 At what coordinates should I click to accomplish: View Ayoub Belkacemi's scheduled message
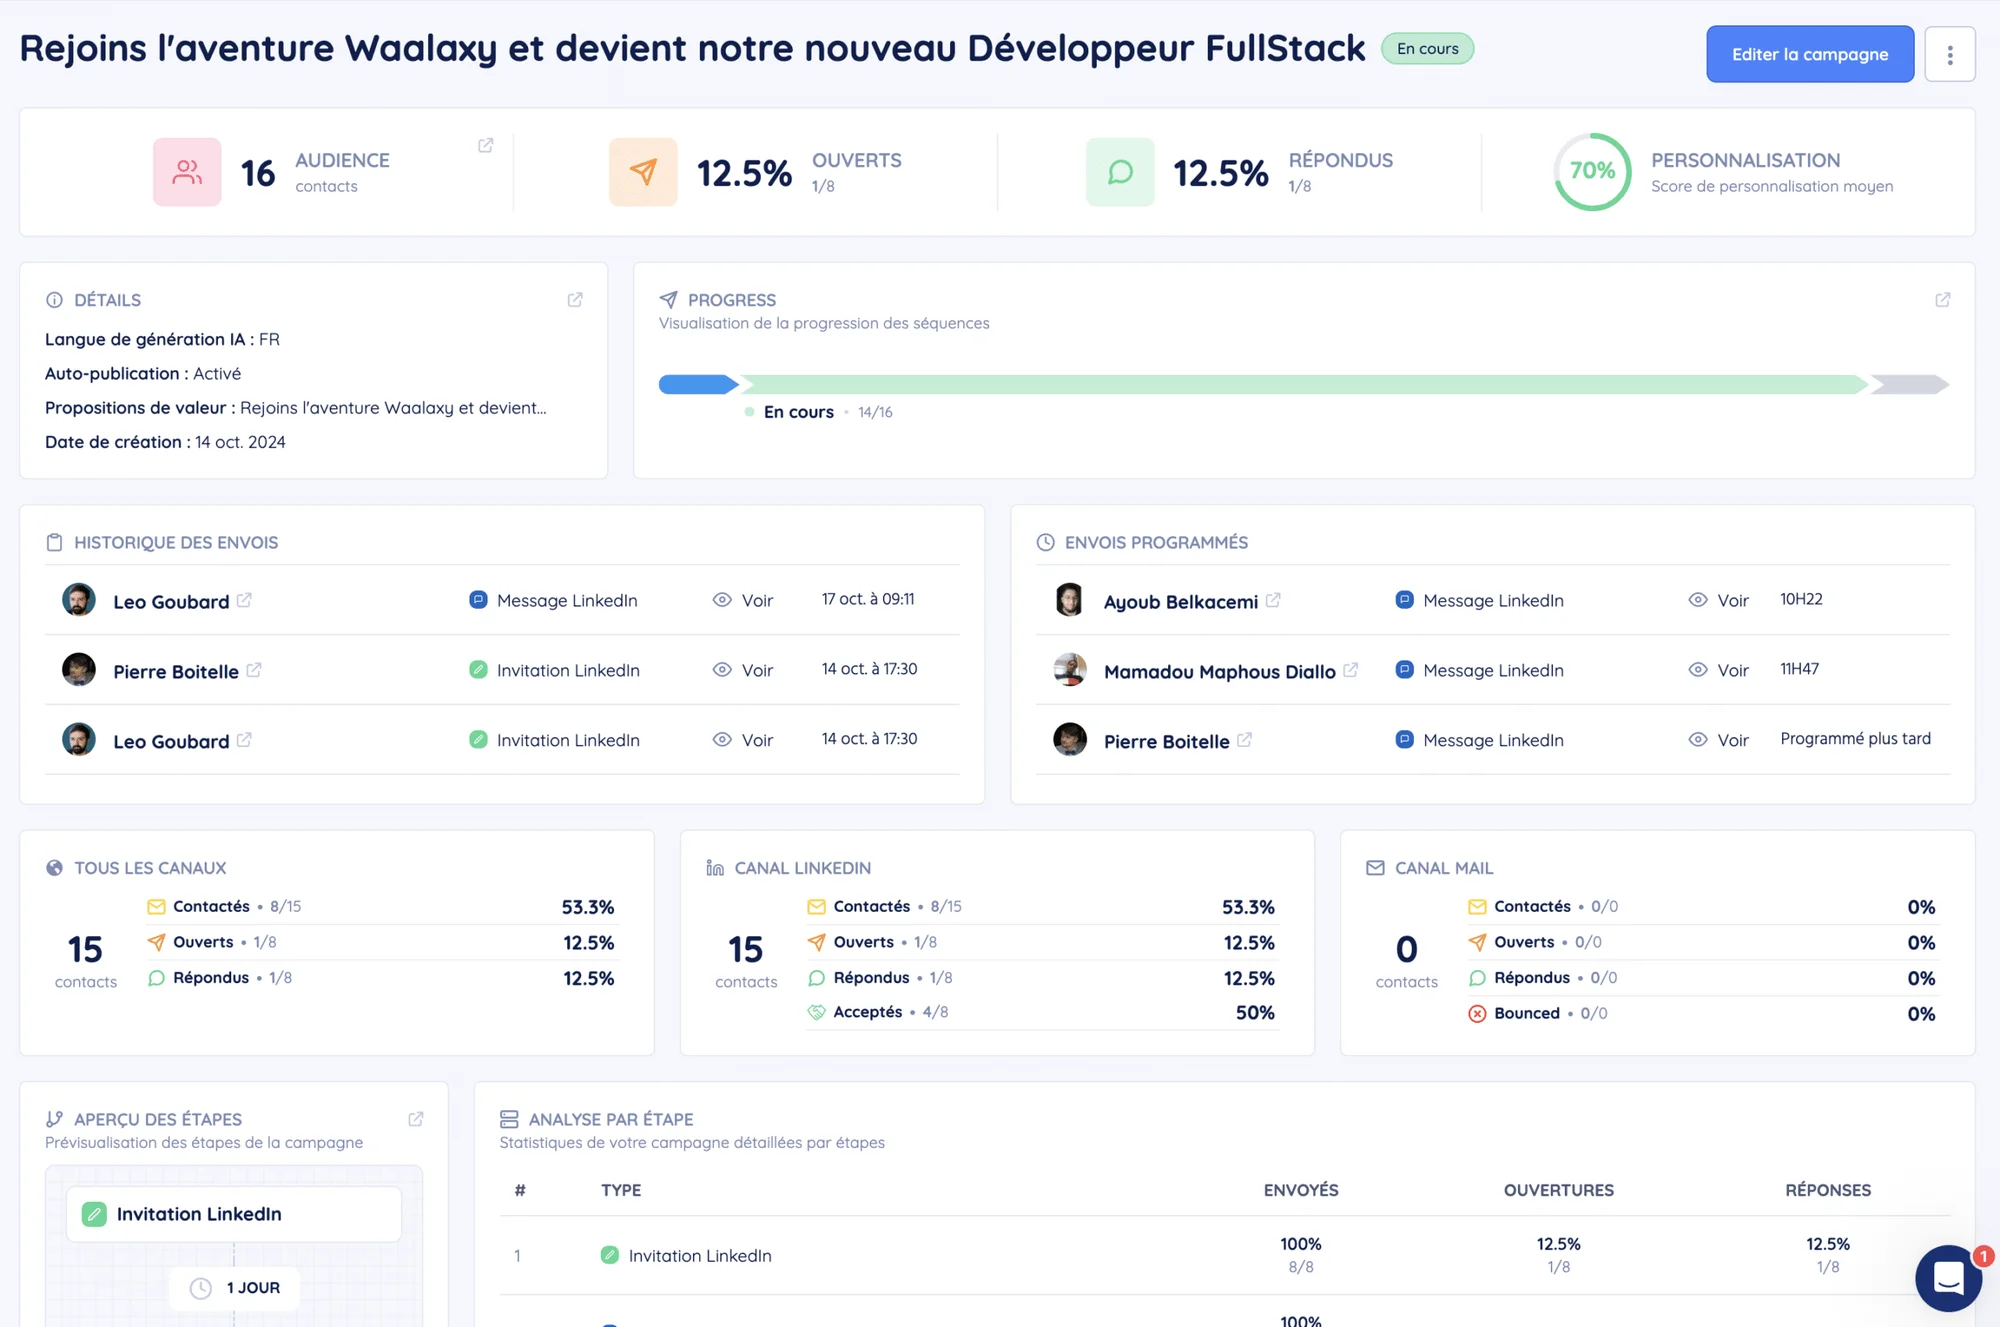click(x=1718, y=600)
